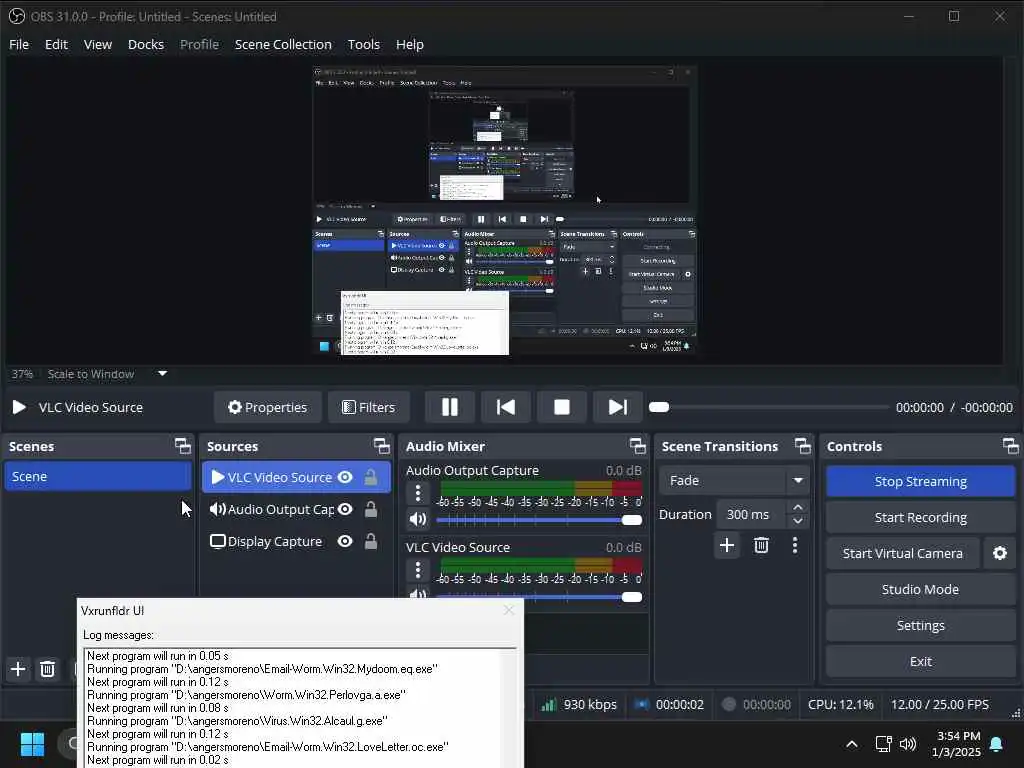Click Exit in Controls dock

coord(921,661)
